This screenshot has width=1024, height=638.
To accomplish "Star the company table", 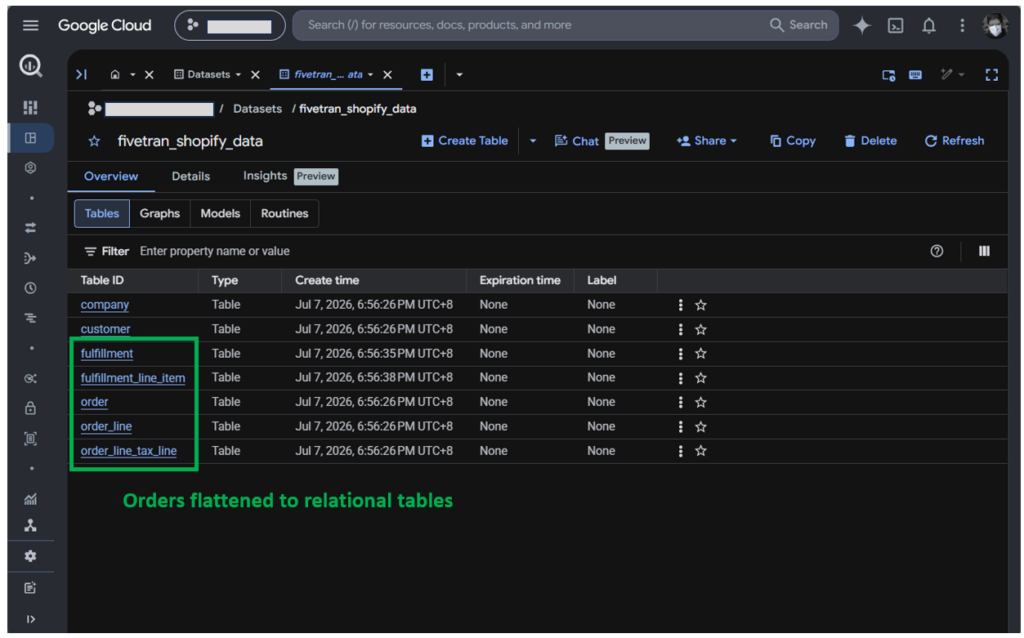I will [700, 305].
